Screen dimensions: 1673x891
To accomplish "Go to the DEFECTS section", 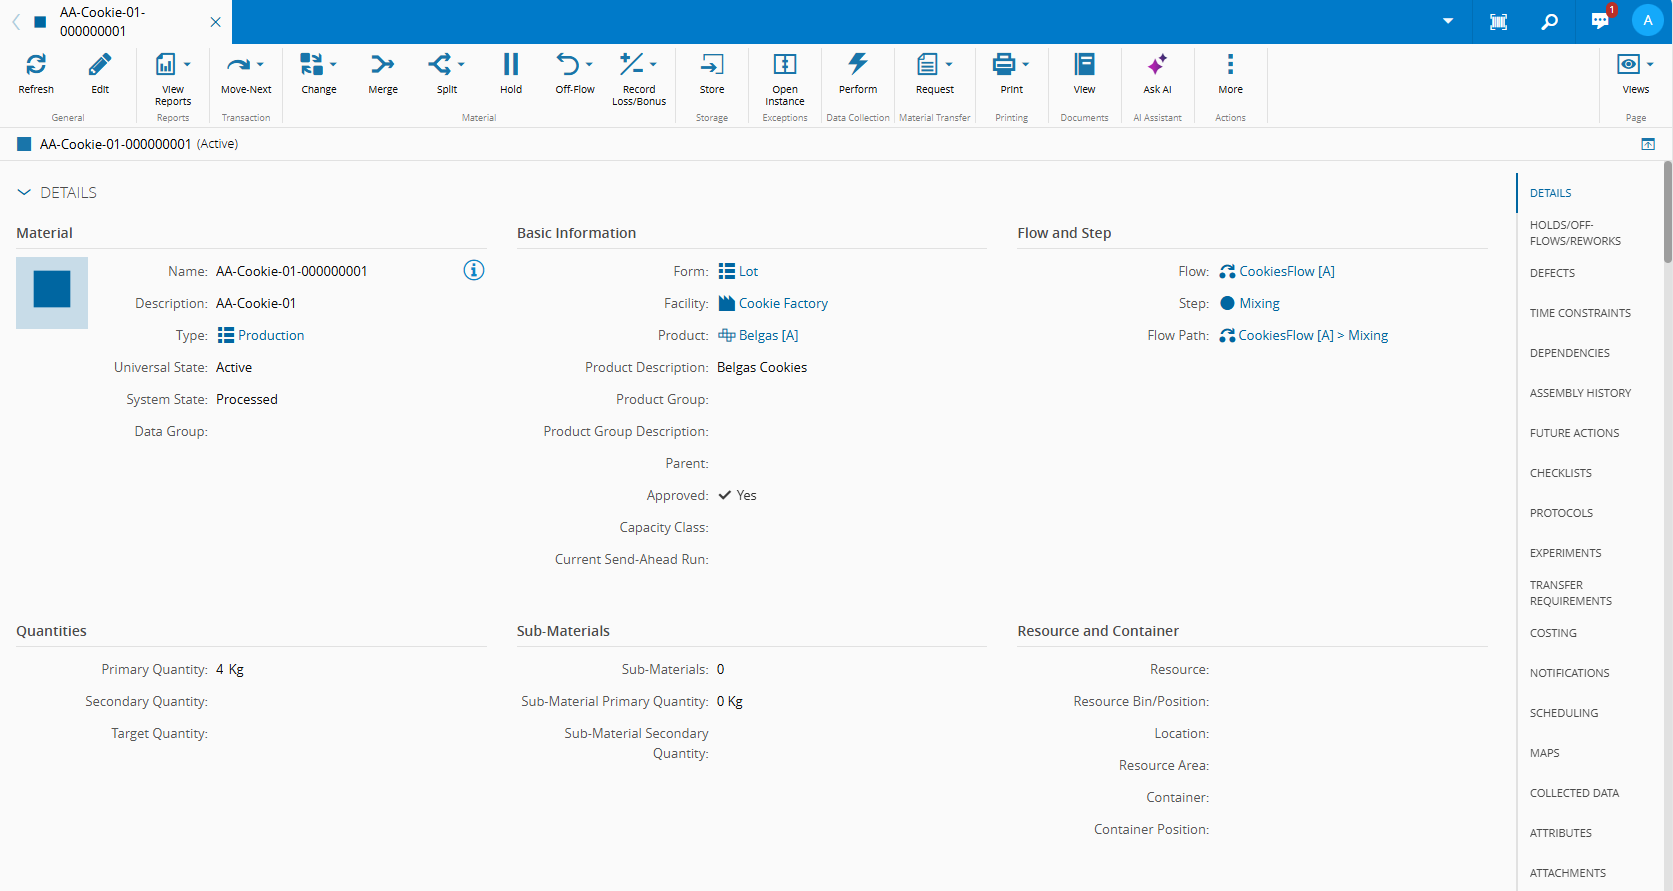I will point(1552,273).
